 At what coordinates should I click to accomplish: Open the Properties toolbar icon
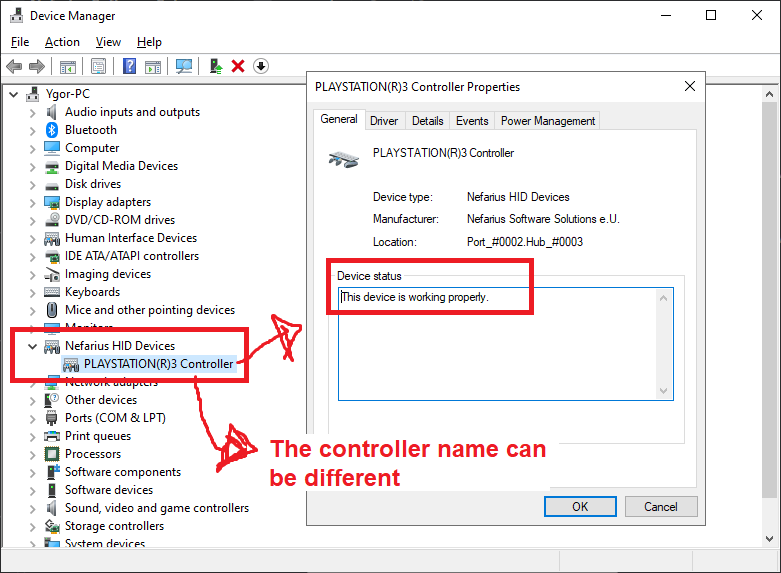pos(99,66)
